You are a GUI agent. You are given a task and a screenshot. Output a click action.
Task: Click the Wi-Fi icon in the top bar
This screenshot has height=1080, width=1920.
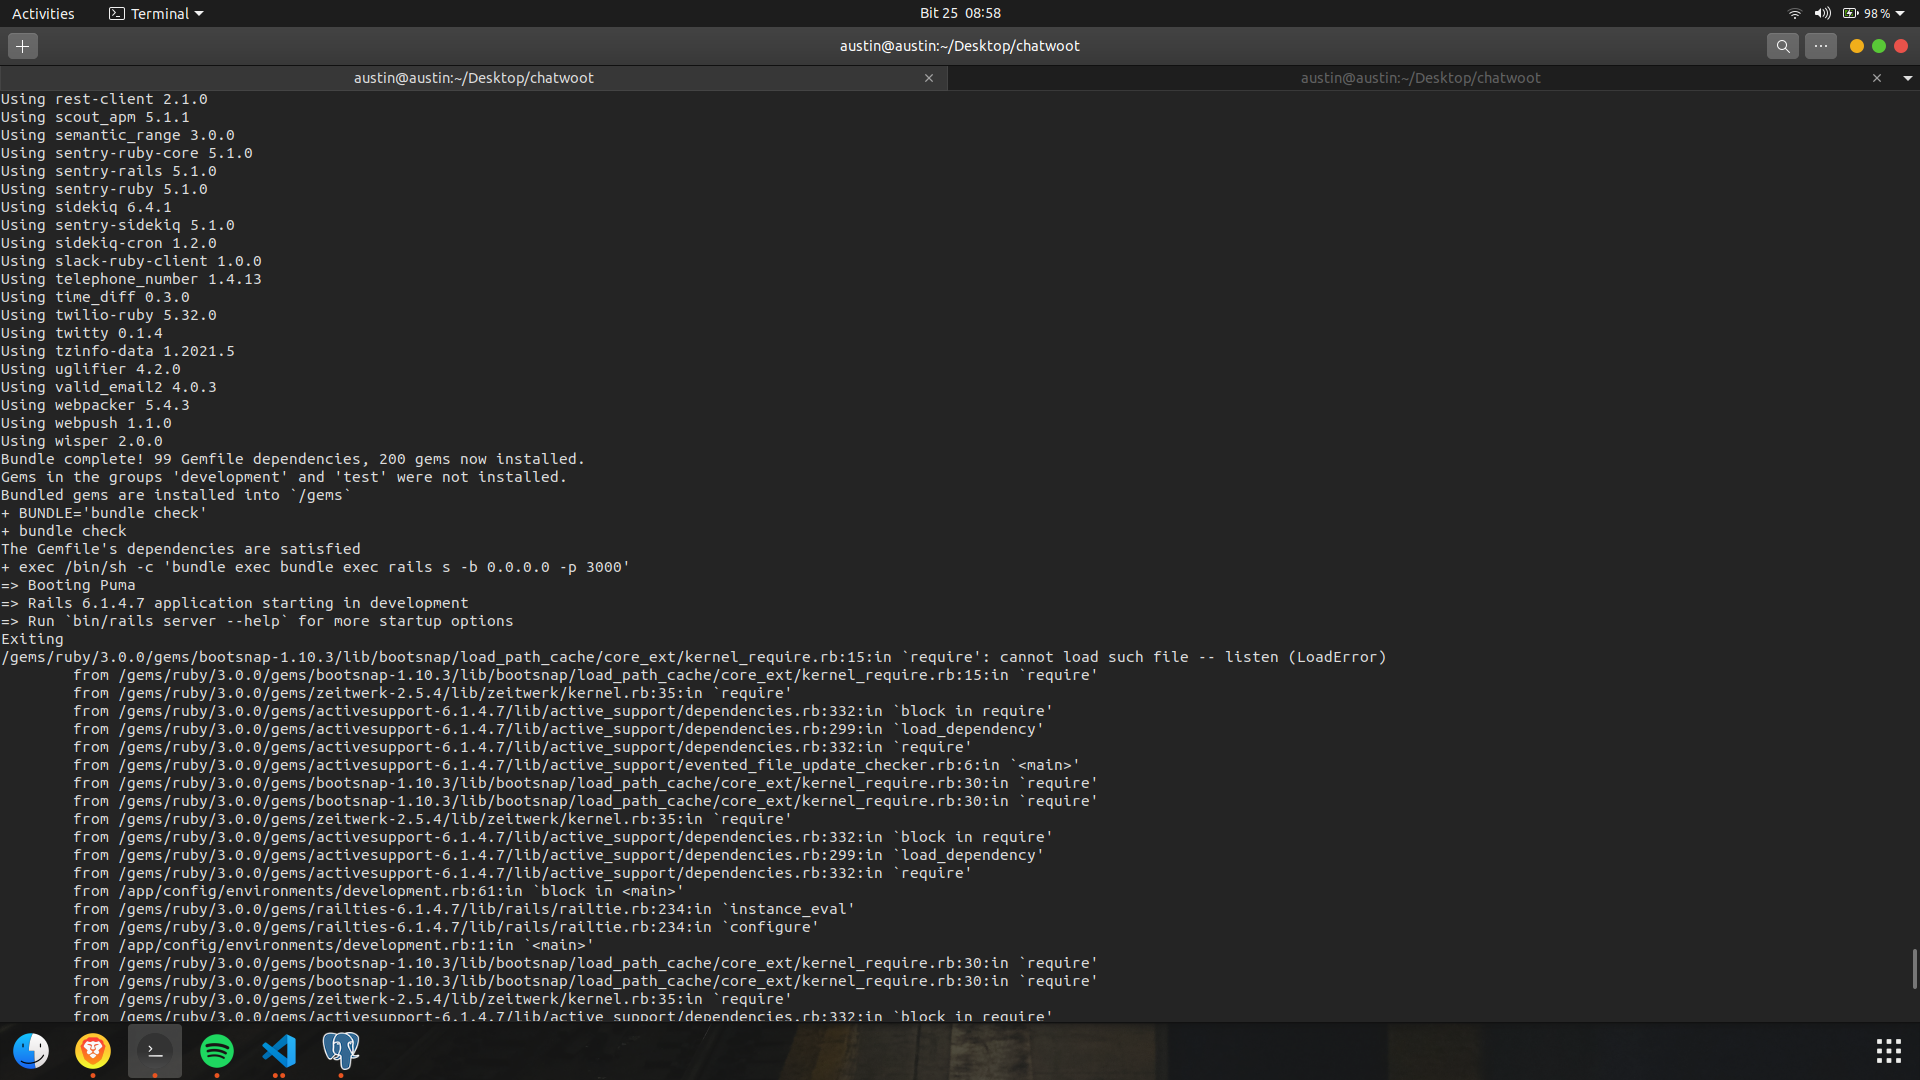click(x=1793, y=13)
